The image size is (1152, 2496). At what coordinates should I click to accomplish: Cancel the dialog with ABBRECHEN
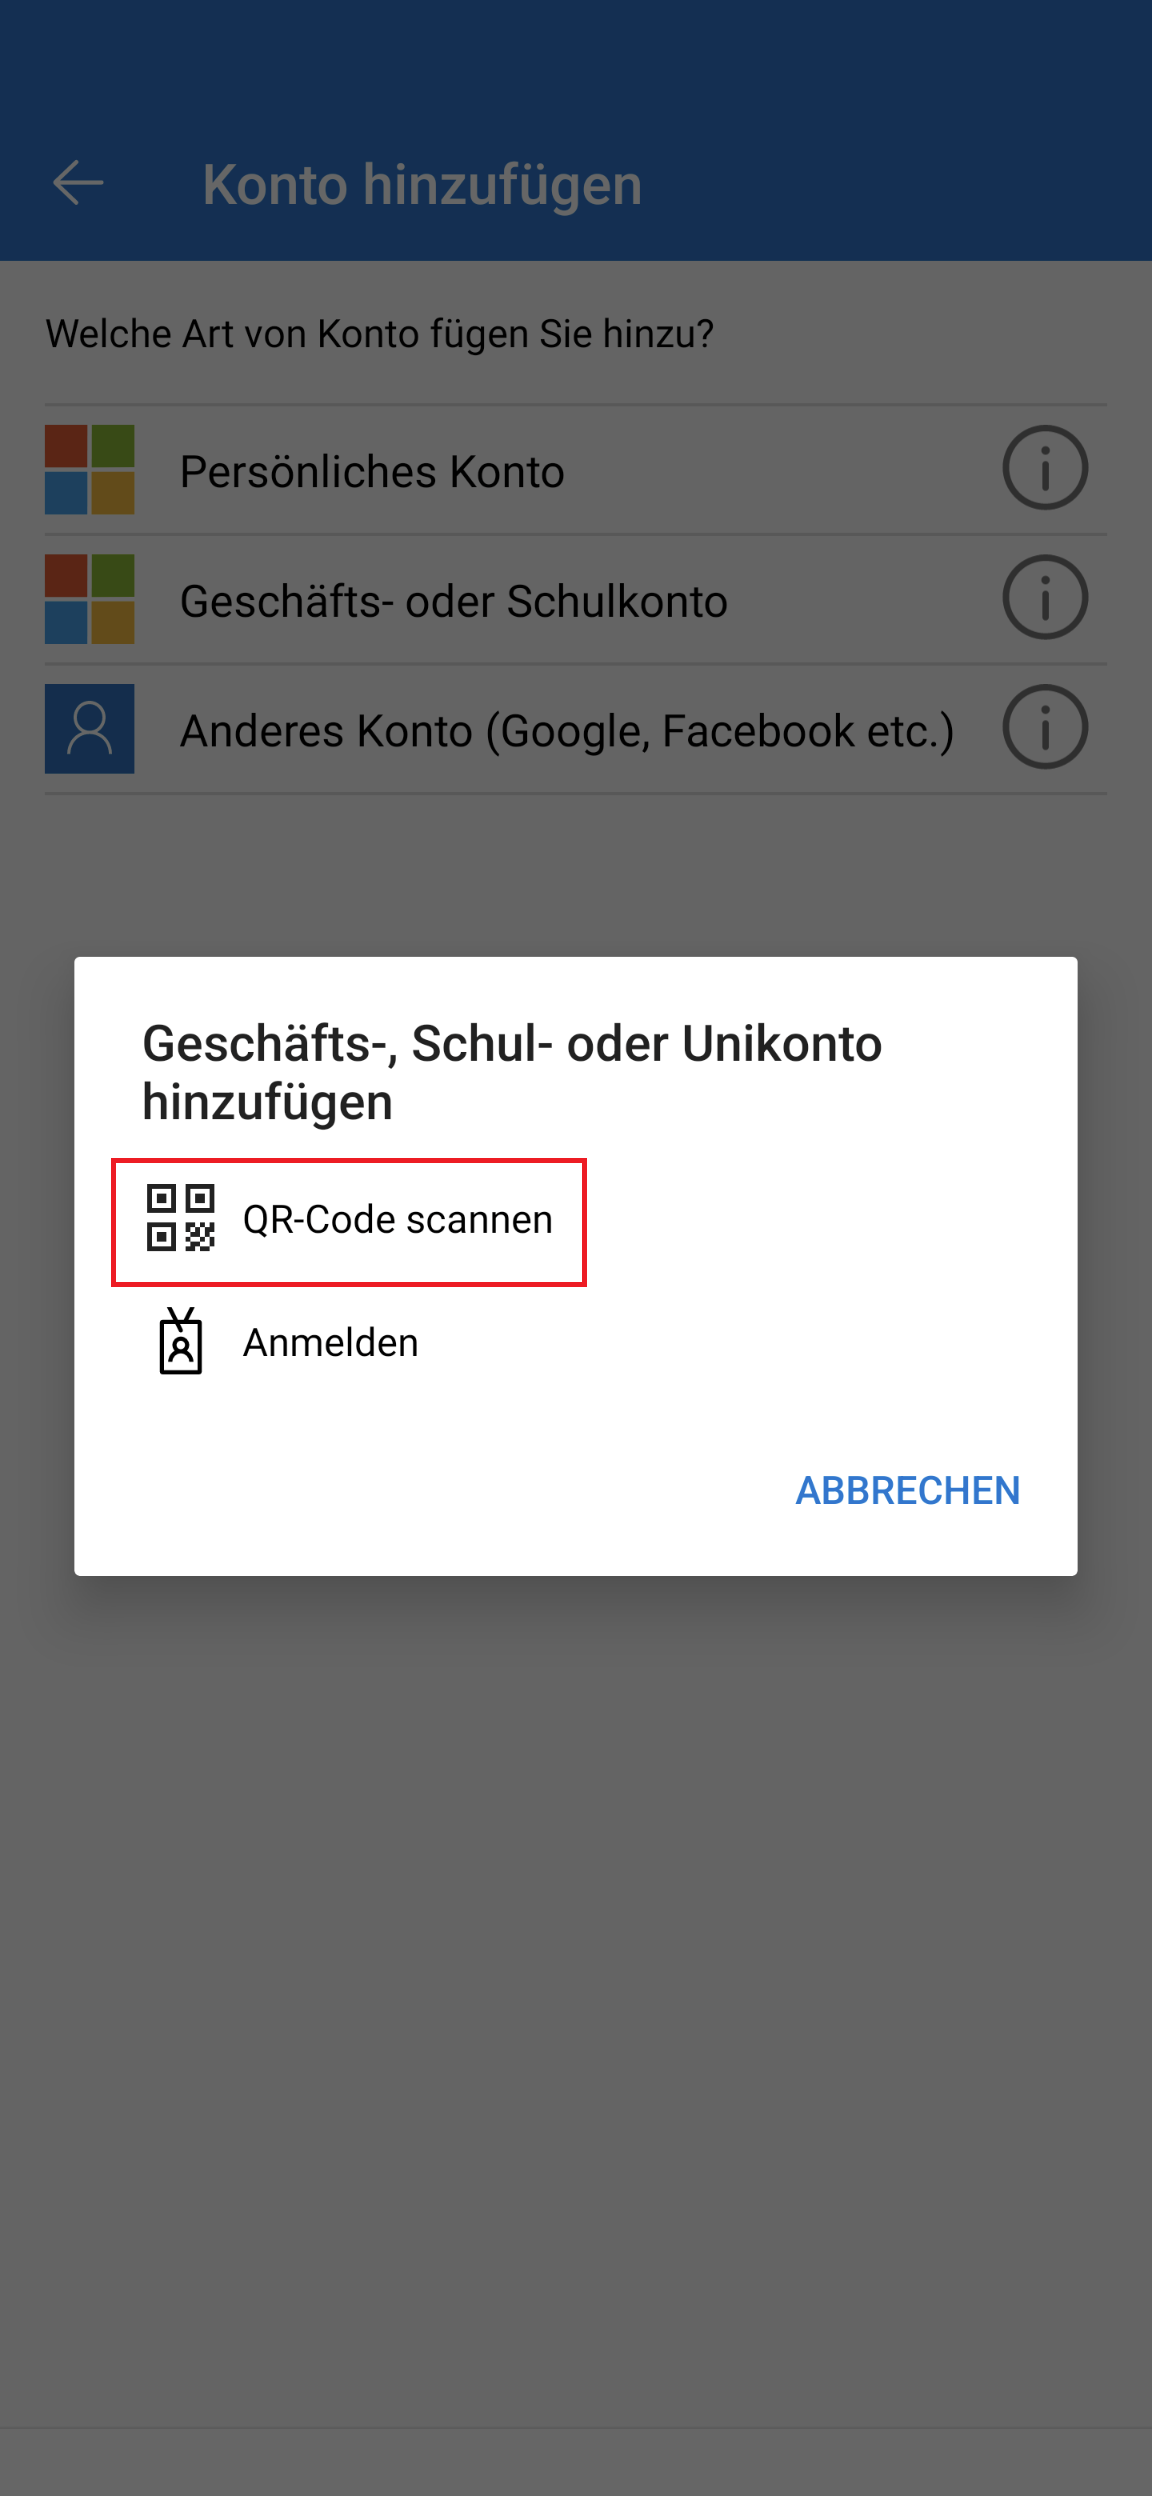click(x=908, y=1491)
